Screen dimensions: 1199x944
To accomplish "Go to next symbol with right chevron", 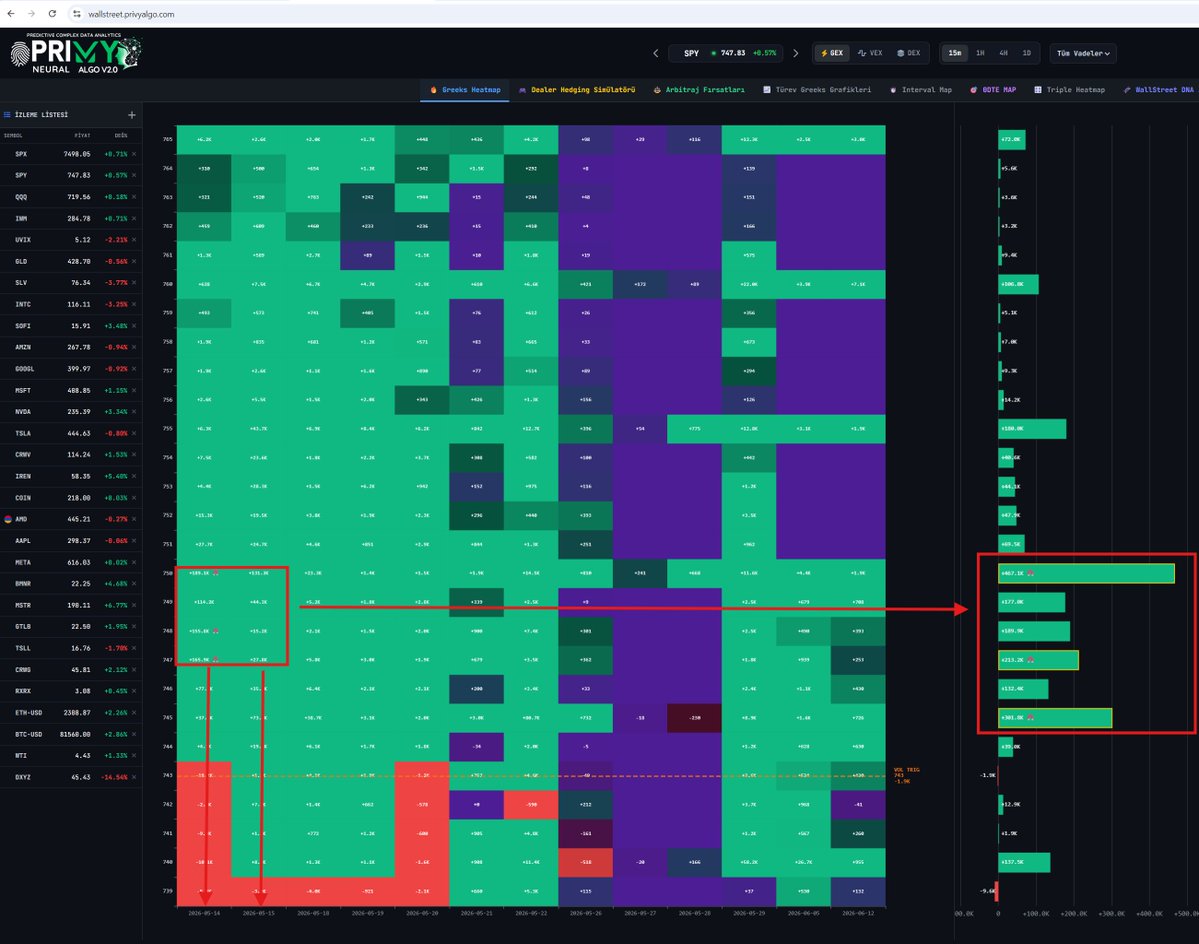I will coord(795,54).
